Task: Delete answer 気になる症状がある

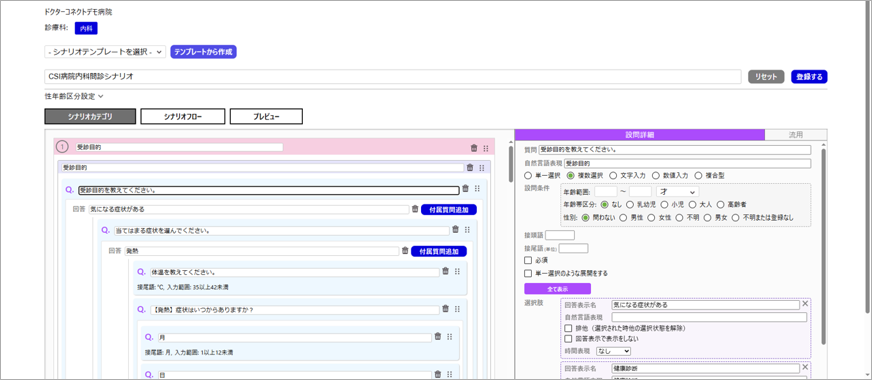Action: [x=415, y=209]
